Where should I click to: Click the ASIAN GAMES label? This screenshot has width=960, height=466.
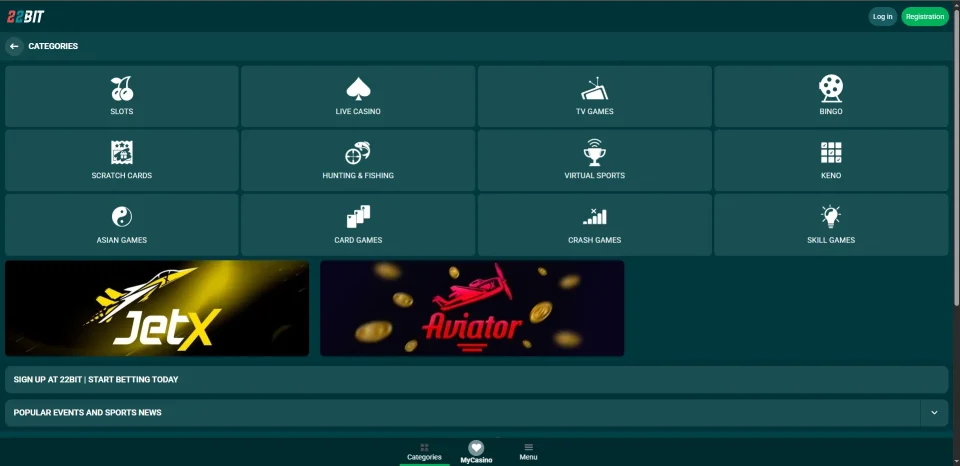coord(122,240)
